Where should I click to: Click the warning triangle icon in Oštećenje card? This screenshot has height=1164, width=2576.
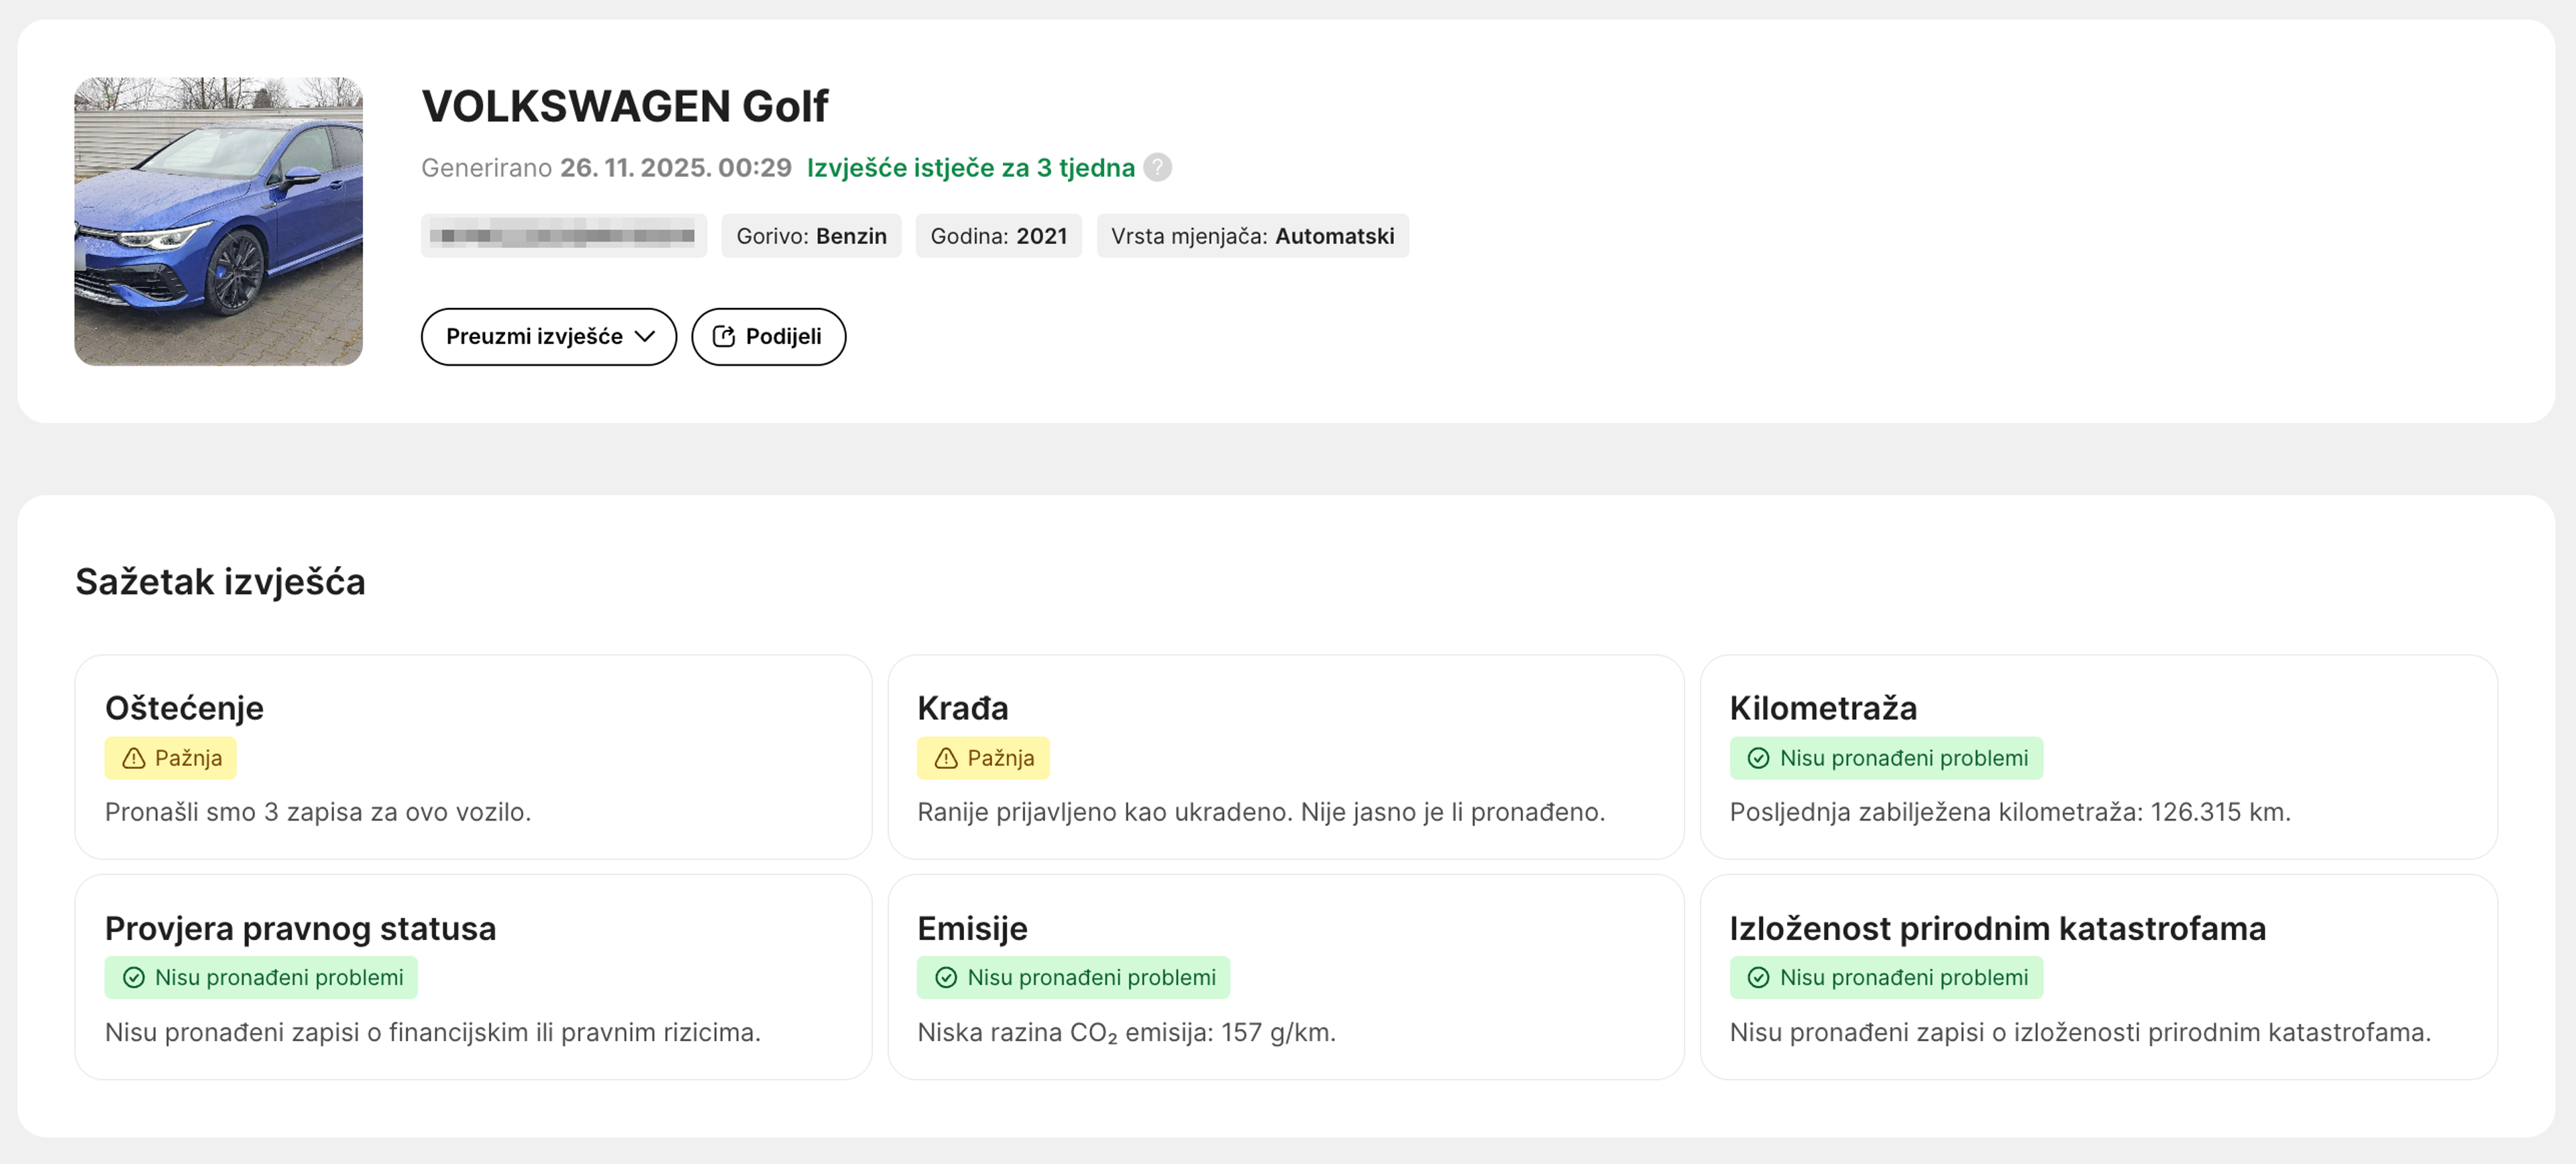tap(133, 758)
